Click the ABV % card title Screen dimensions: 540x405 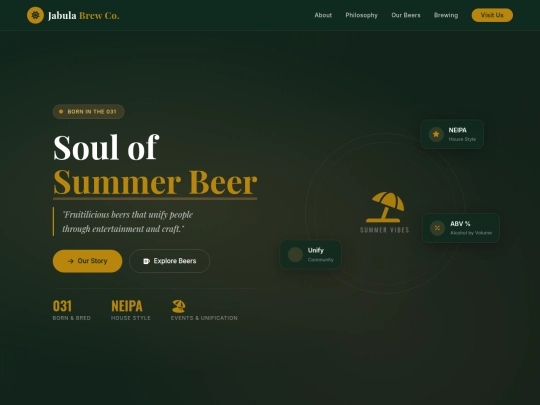460,224
